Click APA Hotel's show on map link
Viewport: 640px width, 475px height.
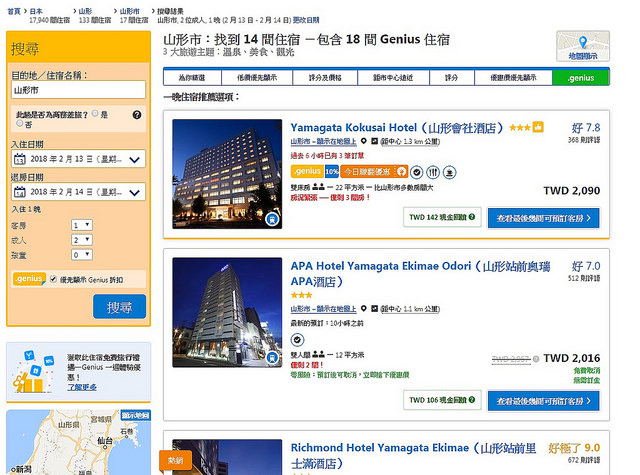pyautogui.click(x=323, y=309)
